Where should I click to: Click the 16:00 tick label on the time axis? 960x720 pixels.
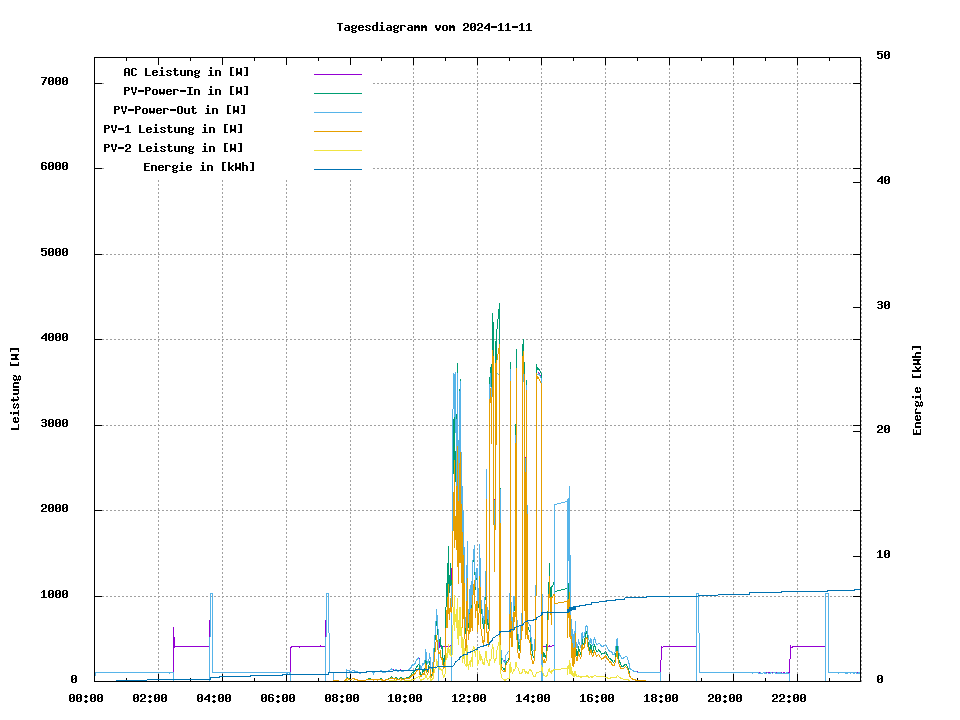pyautogui.click(x=597, y=698)
